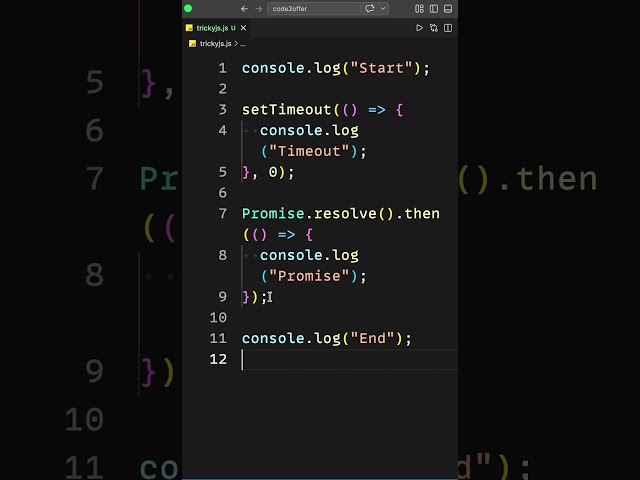
Task: Click line number 7 in the gutter
Action: coord(222,213)
